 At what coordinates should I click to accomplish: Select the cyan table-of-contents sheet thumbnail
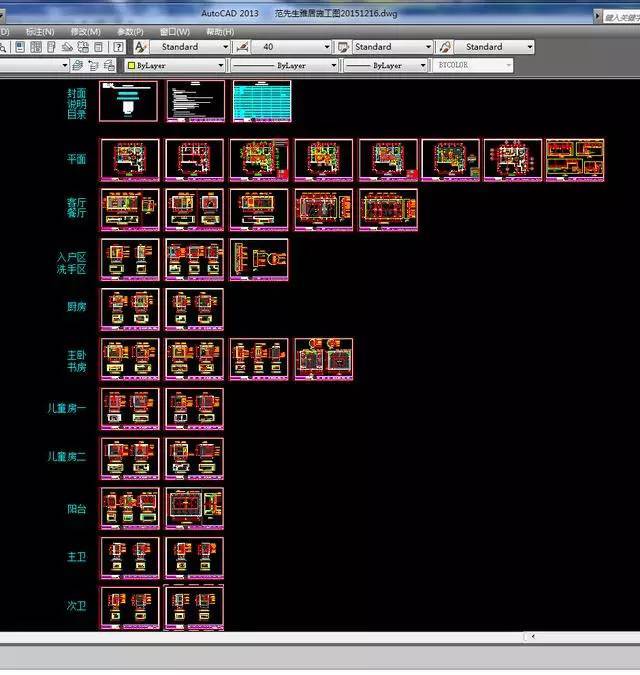coord(261,101)
